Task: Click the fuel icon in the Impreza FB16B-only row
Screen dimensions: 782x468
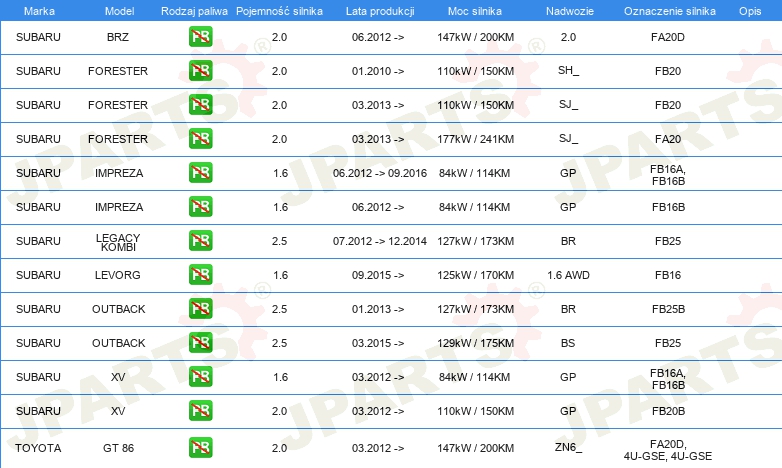Action: click(x=200, y=206)
